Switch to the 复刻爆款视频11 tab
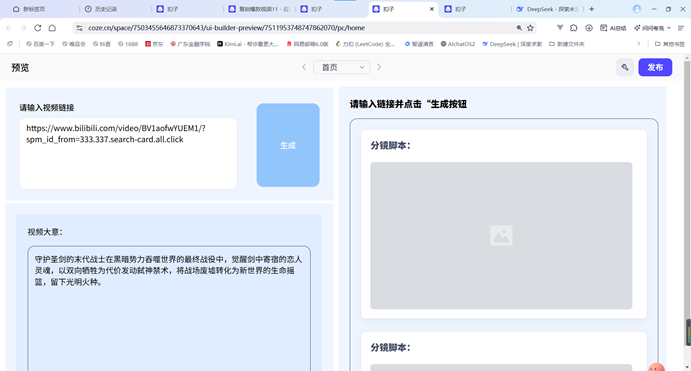The image size is (691, 371). click(259, 9)
